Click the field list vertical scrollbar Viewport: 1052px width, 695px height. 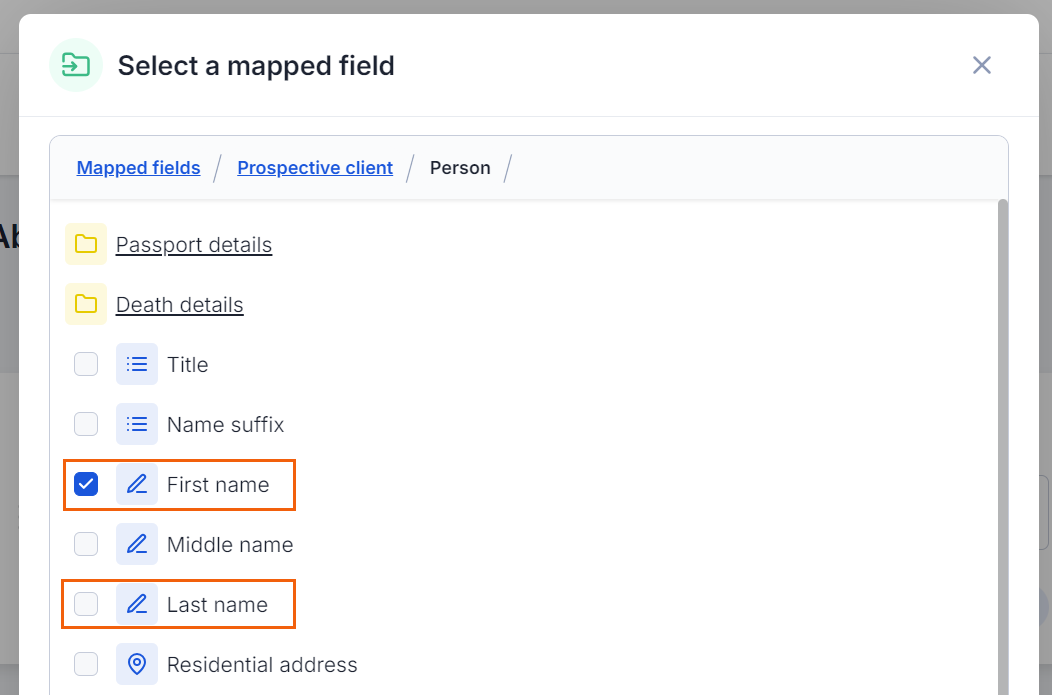[1003, 447]
